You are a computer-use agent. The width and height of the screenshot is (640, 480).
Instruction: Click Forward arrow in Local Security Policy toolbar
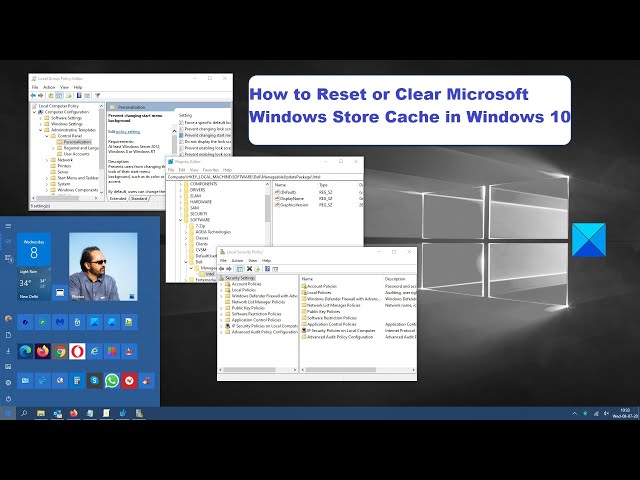click(229, 269)
